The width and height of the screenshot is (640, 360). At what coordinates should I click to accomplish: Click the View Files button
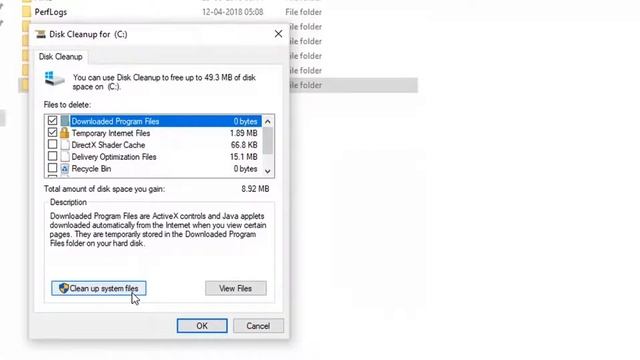point(236,288)
